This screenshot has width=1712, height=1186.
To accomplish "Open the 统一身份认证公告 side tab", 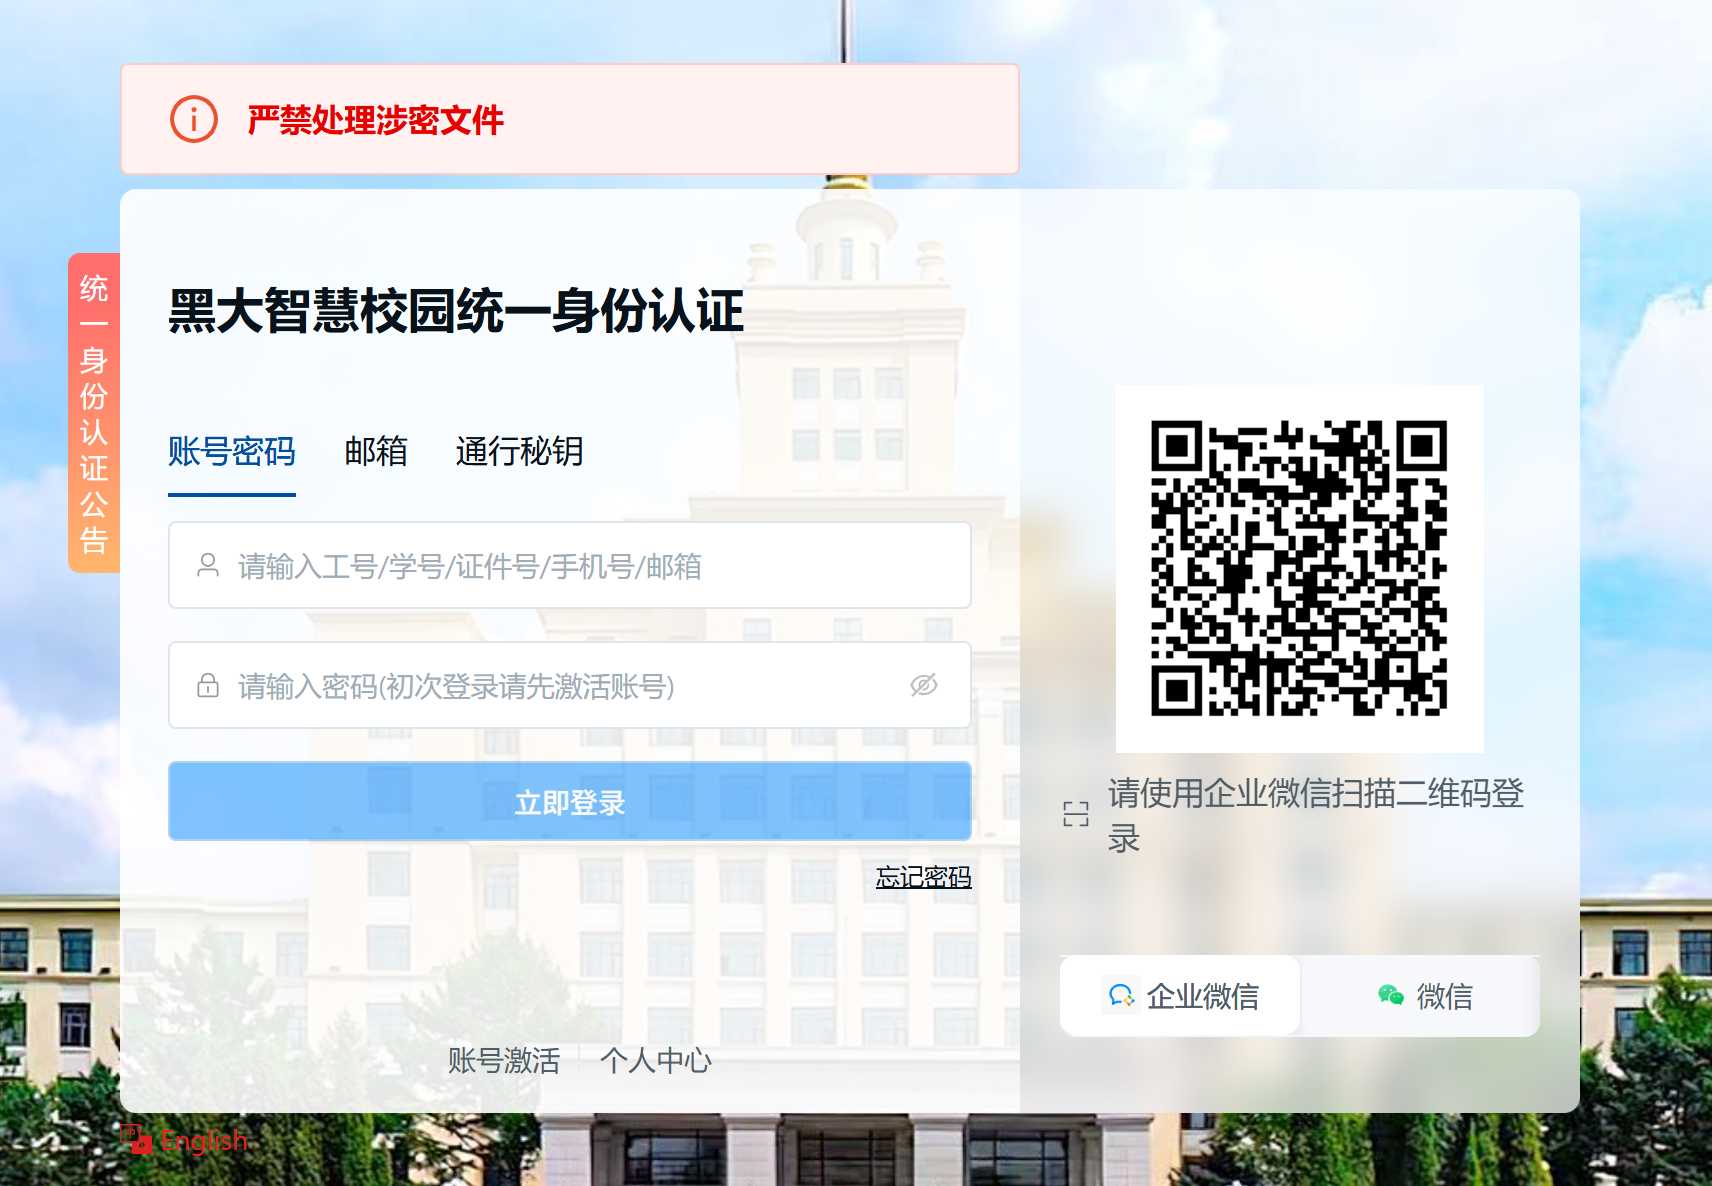I will click(94, 413).
